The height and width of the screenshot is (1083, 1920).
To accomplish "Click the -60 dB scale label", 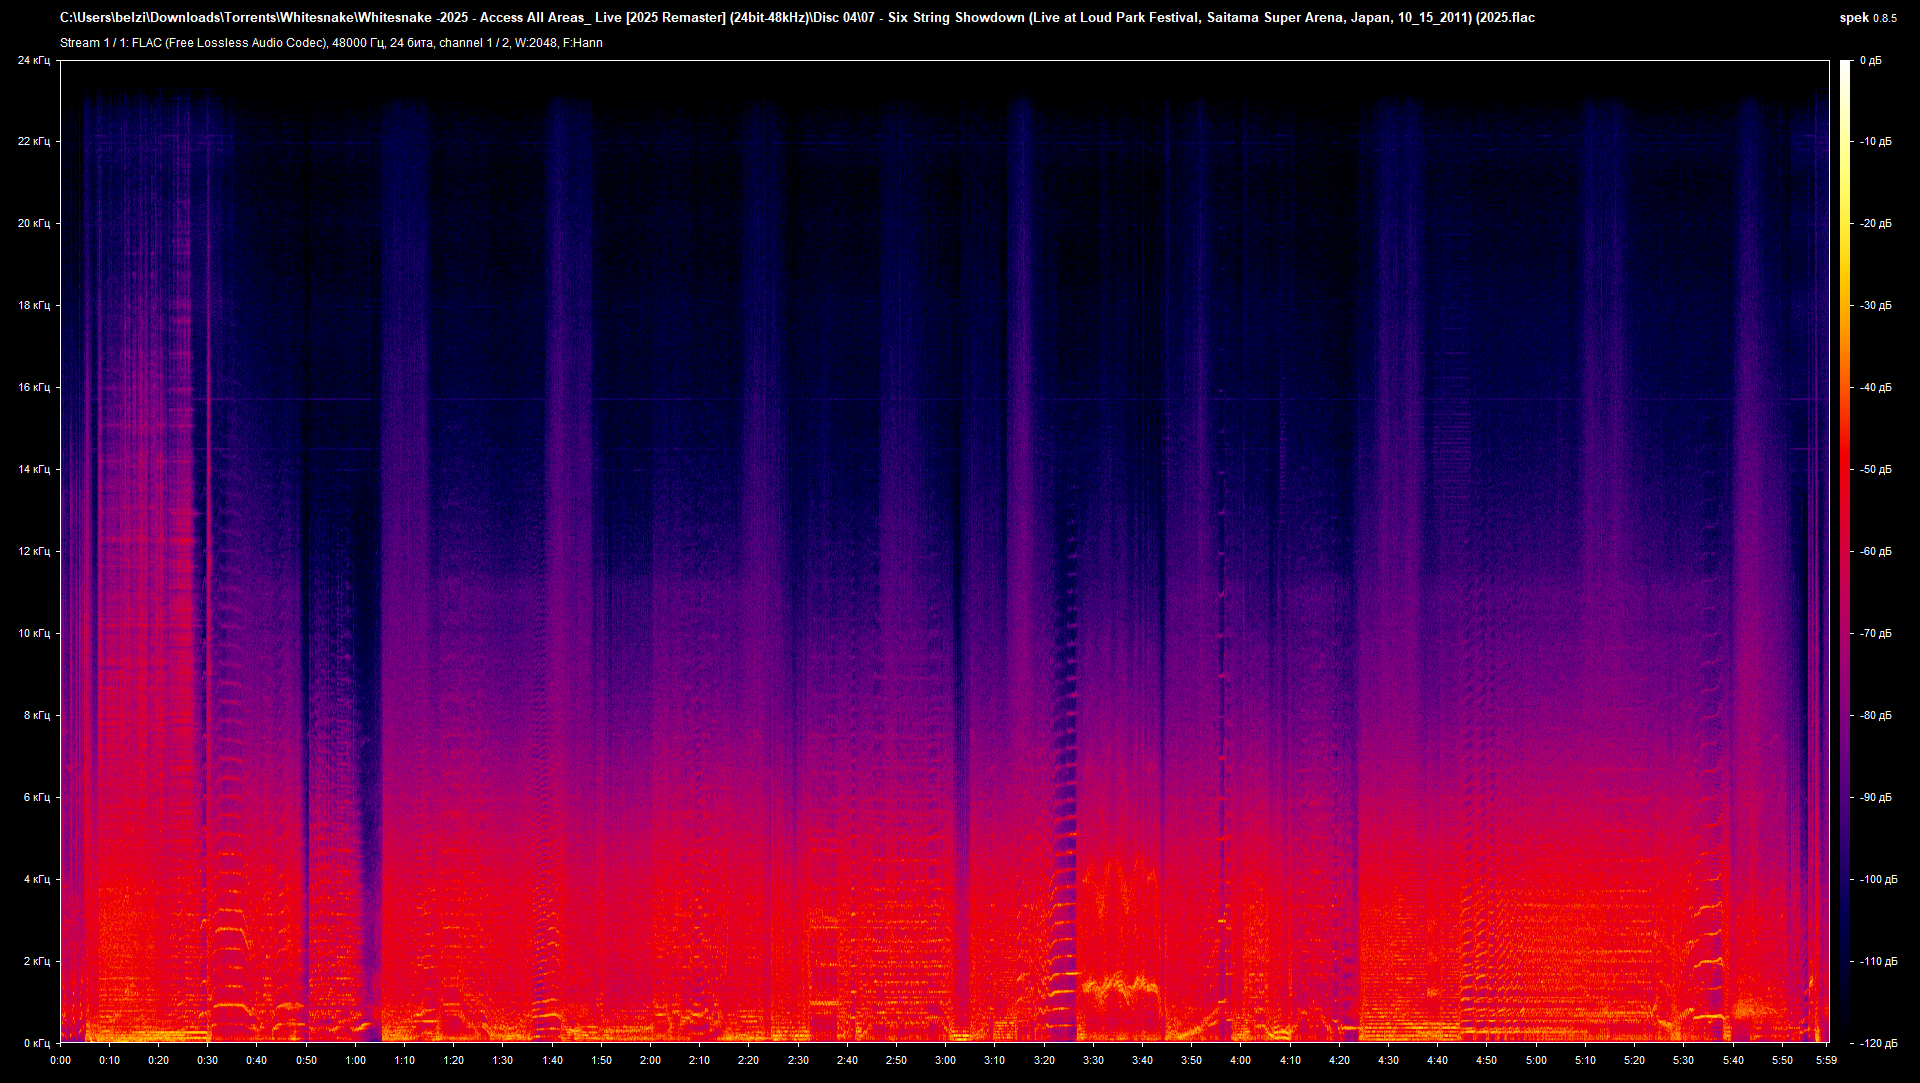I will [1875, 551].
